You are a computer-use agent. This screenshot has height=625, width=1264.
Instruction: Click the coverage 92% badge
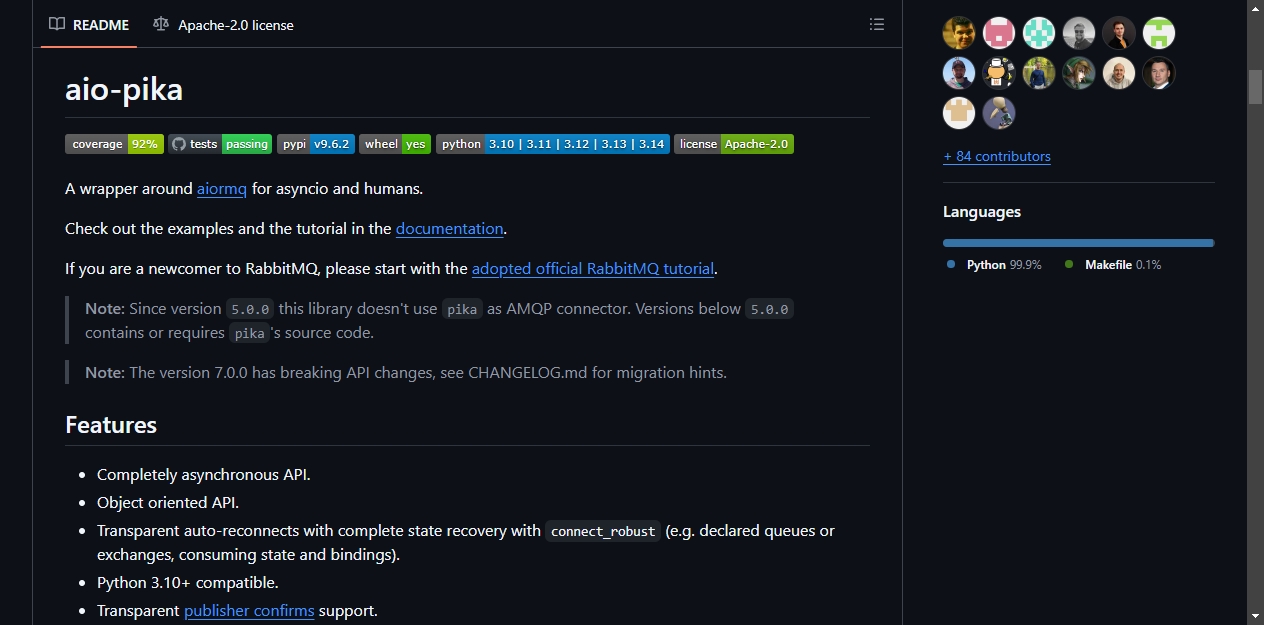coord(114,144)
